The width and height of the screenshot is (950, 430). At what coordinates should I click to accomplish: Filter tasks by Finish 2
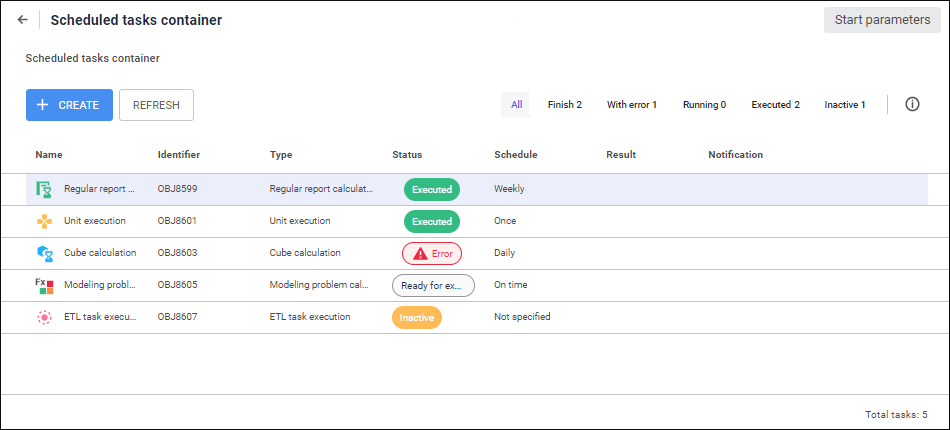pos(564,104)
